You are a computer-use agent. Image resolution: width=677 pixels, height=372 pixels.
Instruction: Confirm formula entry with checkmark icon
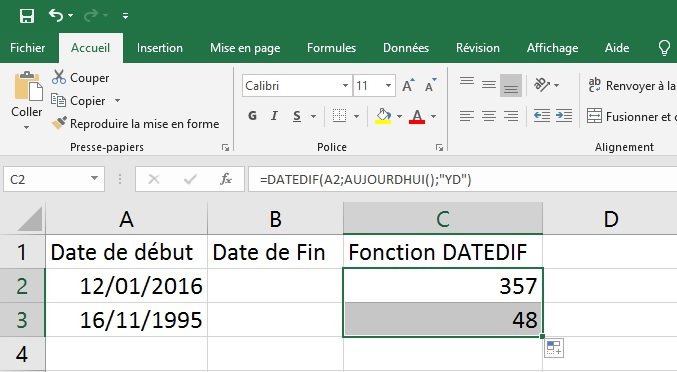click(190, 179)
